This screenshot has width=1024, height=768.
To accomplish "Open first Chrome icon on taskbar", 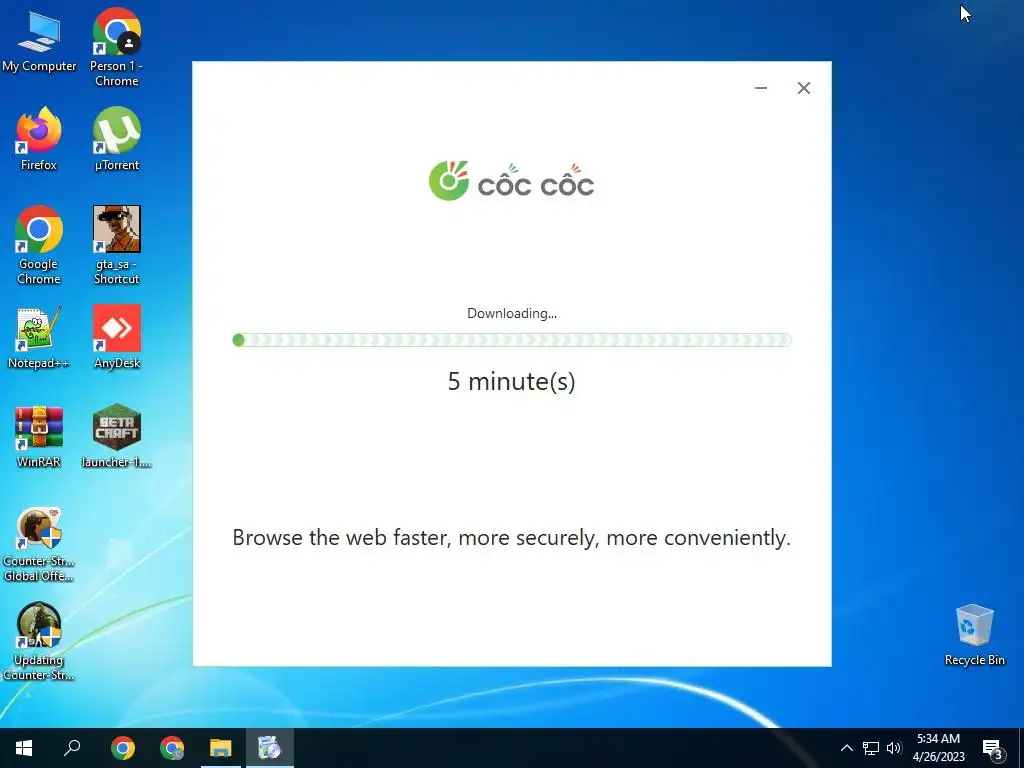I will pyautogui.click(x=123, y=748).
